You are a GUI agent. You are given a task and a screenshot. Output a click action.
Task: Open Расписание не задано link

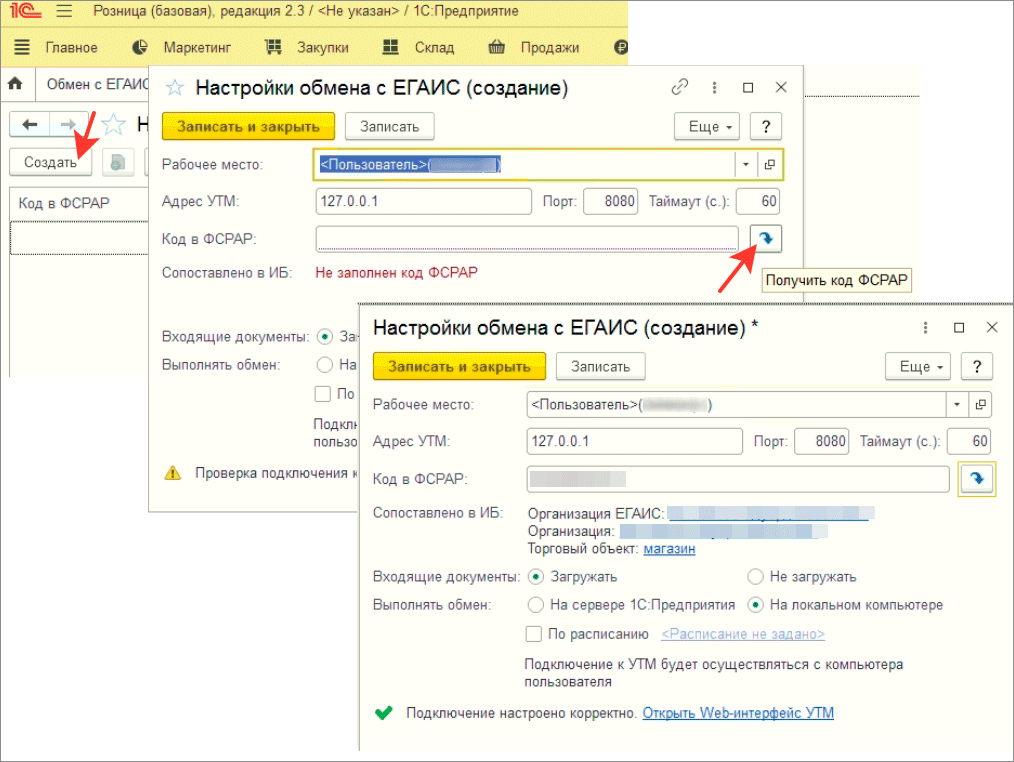click(x=743, y=635)
